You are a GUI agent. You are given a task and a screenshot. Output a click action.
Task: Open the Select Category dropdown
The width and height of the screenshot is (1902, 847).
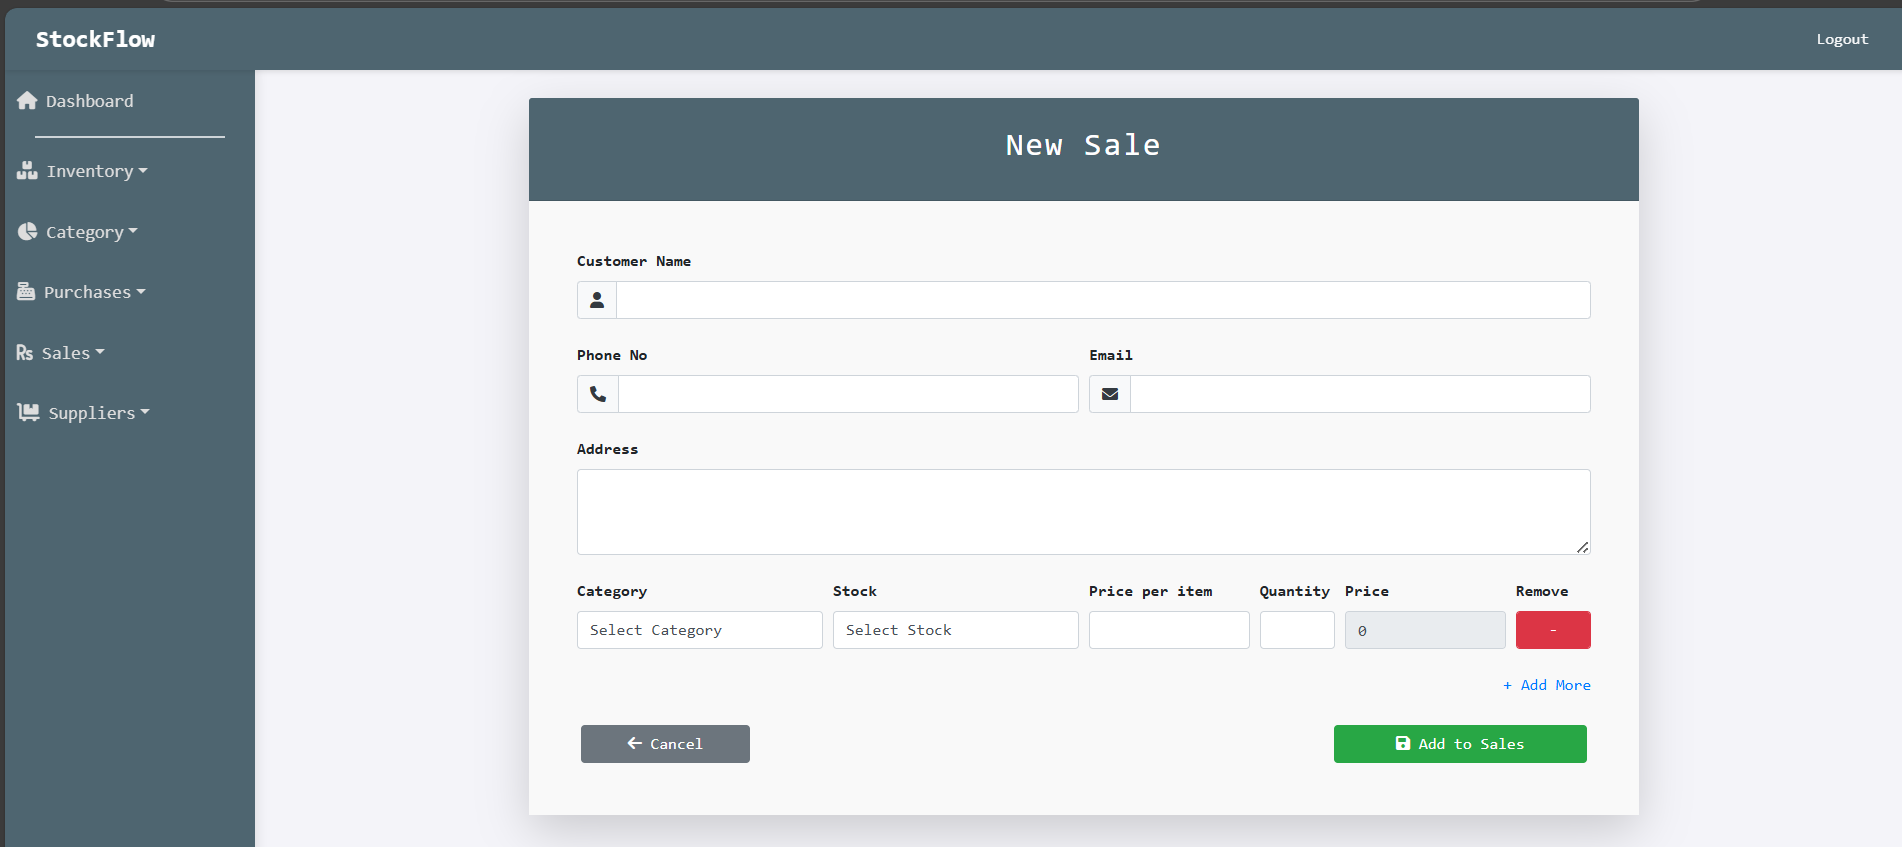coord(699,630)
